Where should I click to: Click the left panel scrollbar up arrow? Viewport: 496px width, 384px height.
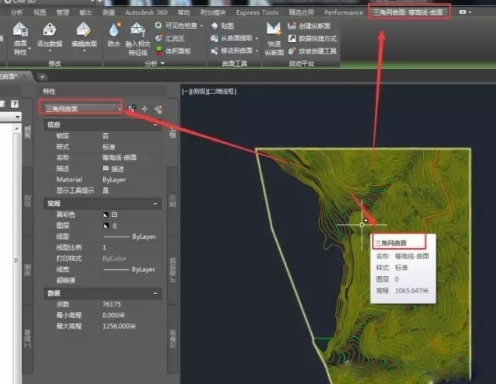click(x=17, y=129)
